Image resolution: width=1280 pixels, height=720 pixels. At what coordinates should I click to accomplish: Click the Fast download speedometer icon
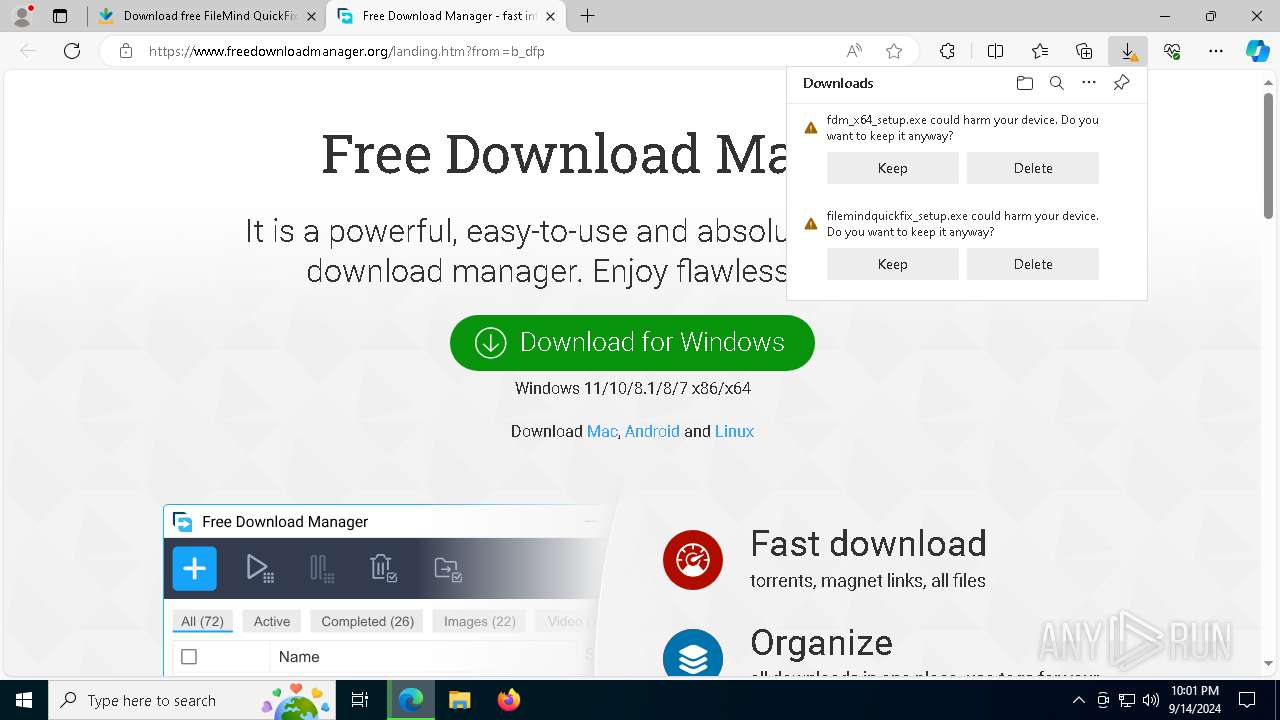[x=692, y=560]
